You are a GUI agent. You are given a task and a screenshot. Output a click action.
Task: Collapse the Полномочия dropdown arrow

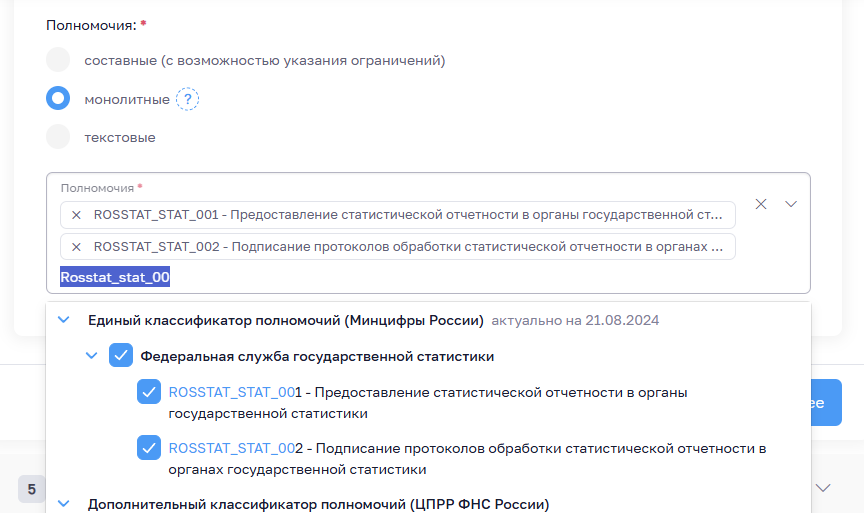791,204
